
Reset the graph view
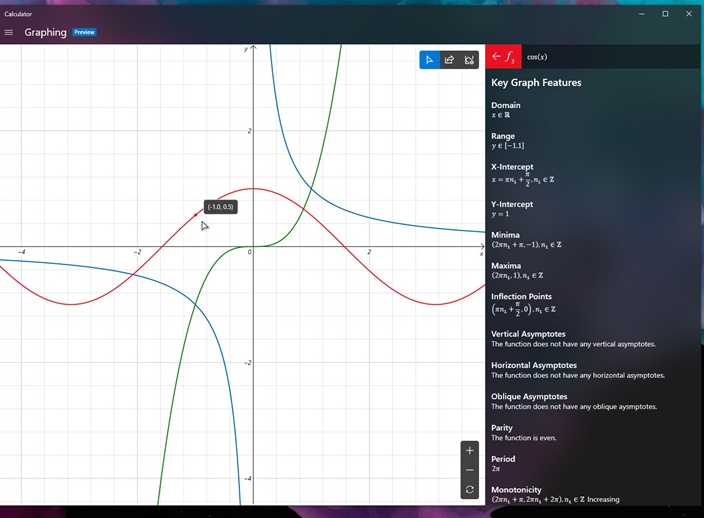470,490
